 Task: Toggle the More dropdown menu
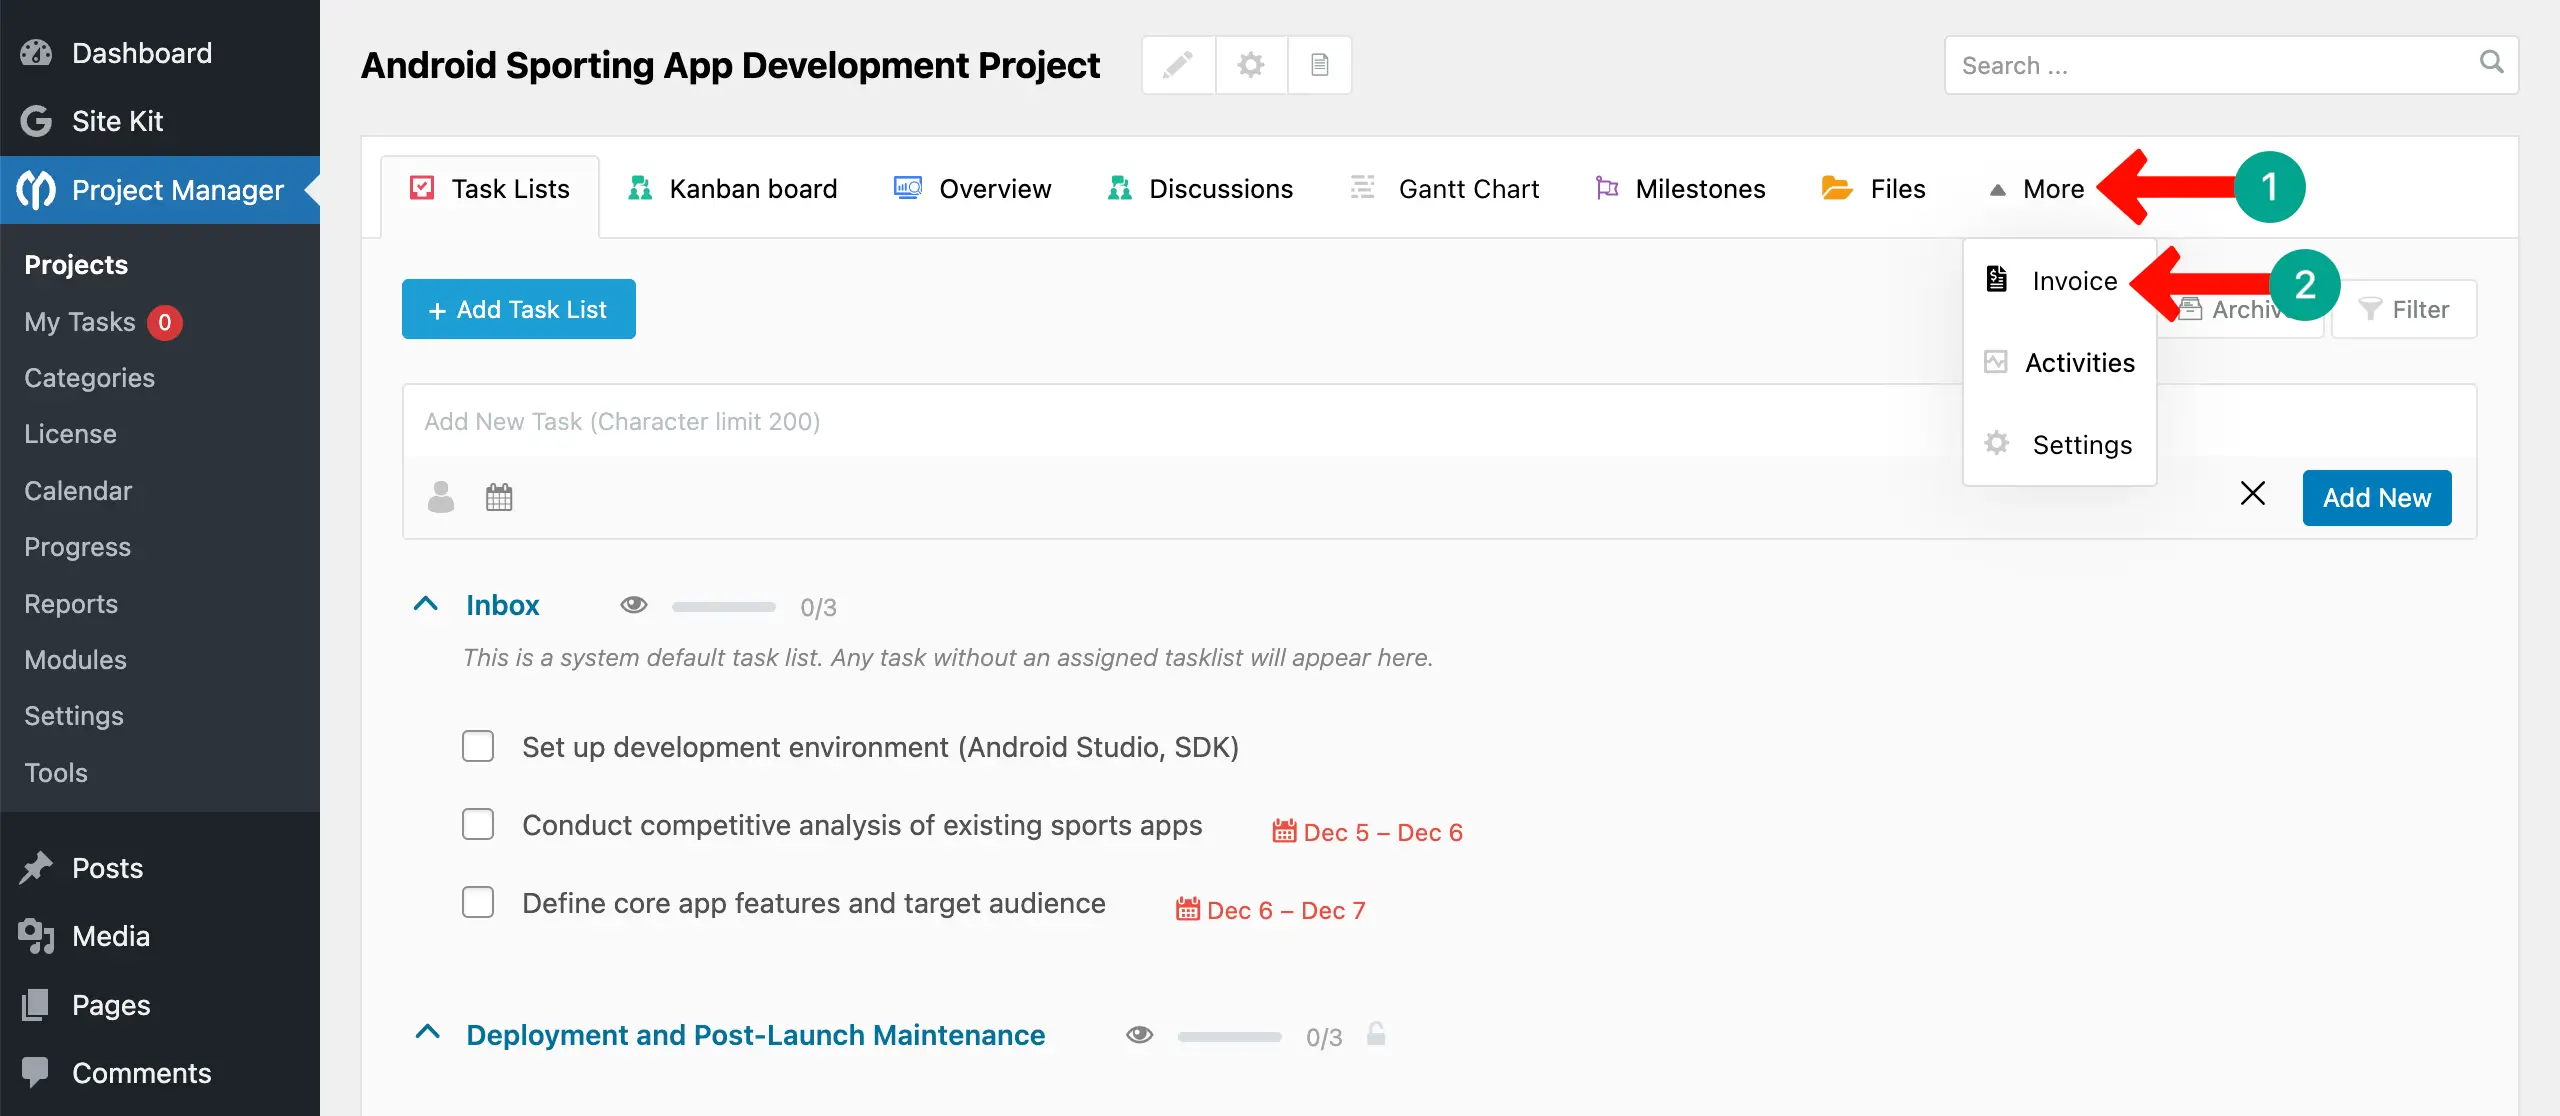point(2038,189)
